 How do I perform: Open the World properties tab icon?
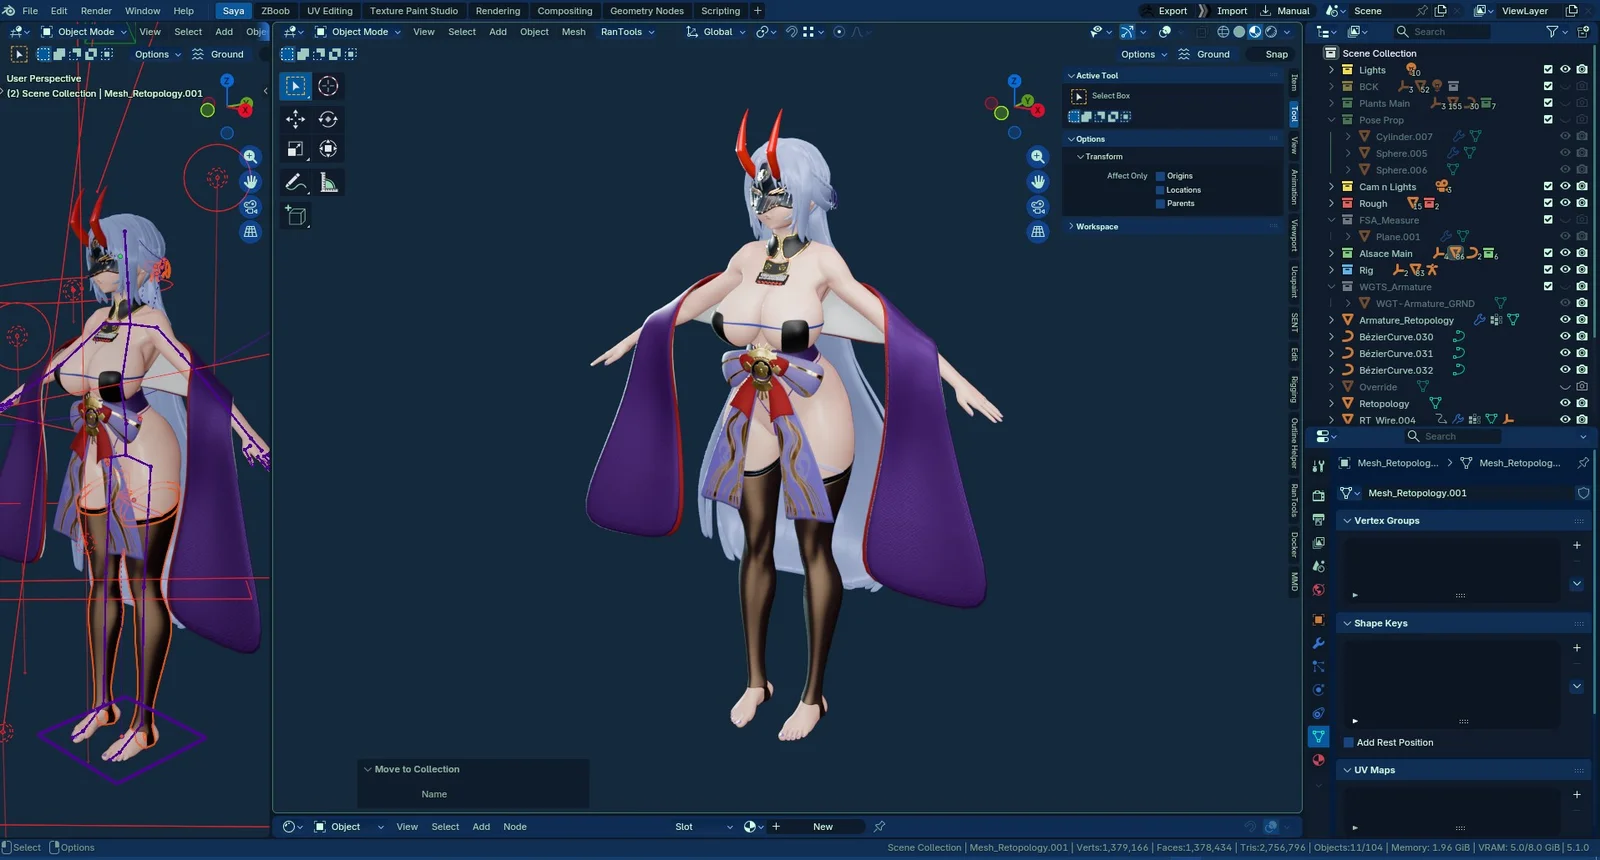pos(1318,590)
